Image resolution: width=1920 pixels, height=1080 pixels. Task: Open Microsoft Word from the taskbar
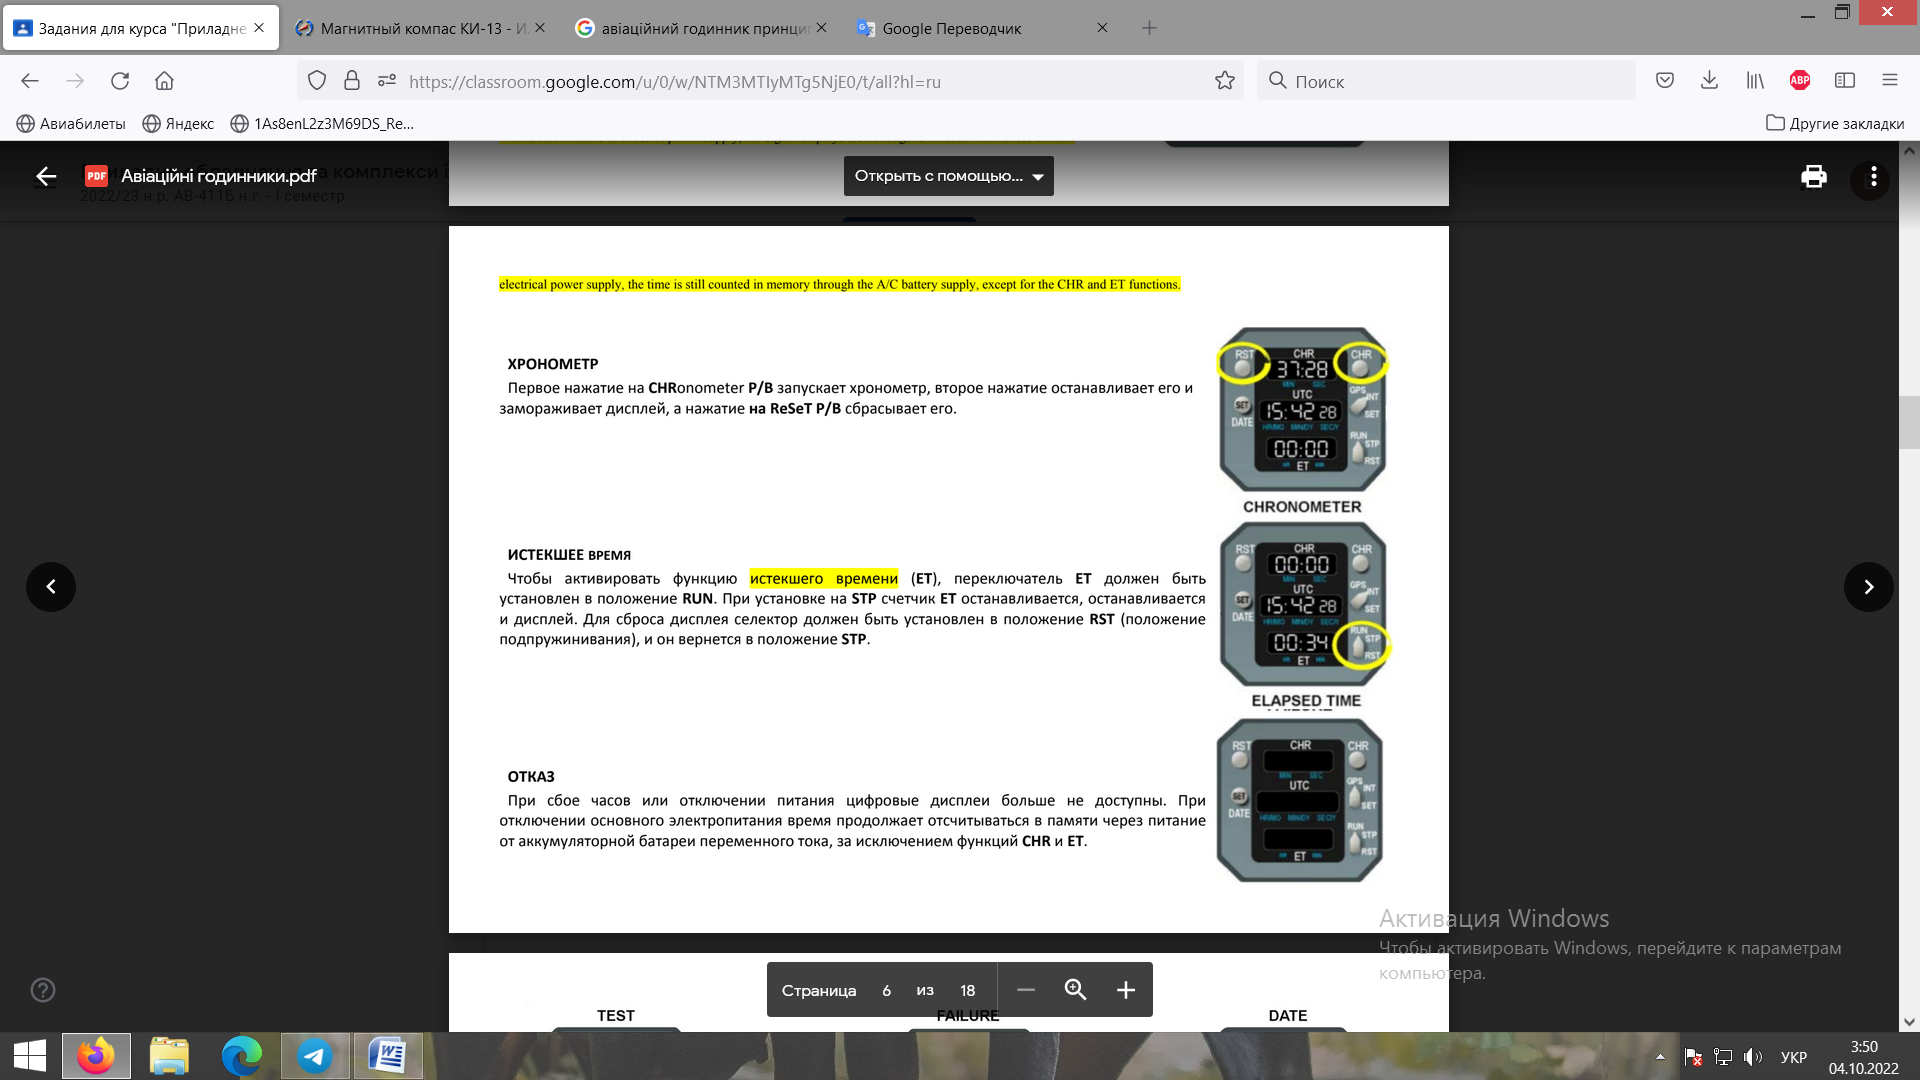pyautogui.click(x=388, y=1056)
